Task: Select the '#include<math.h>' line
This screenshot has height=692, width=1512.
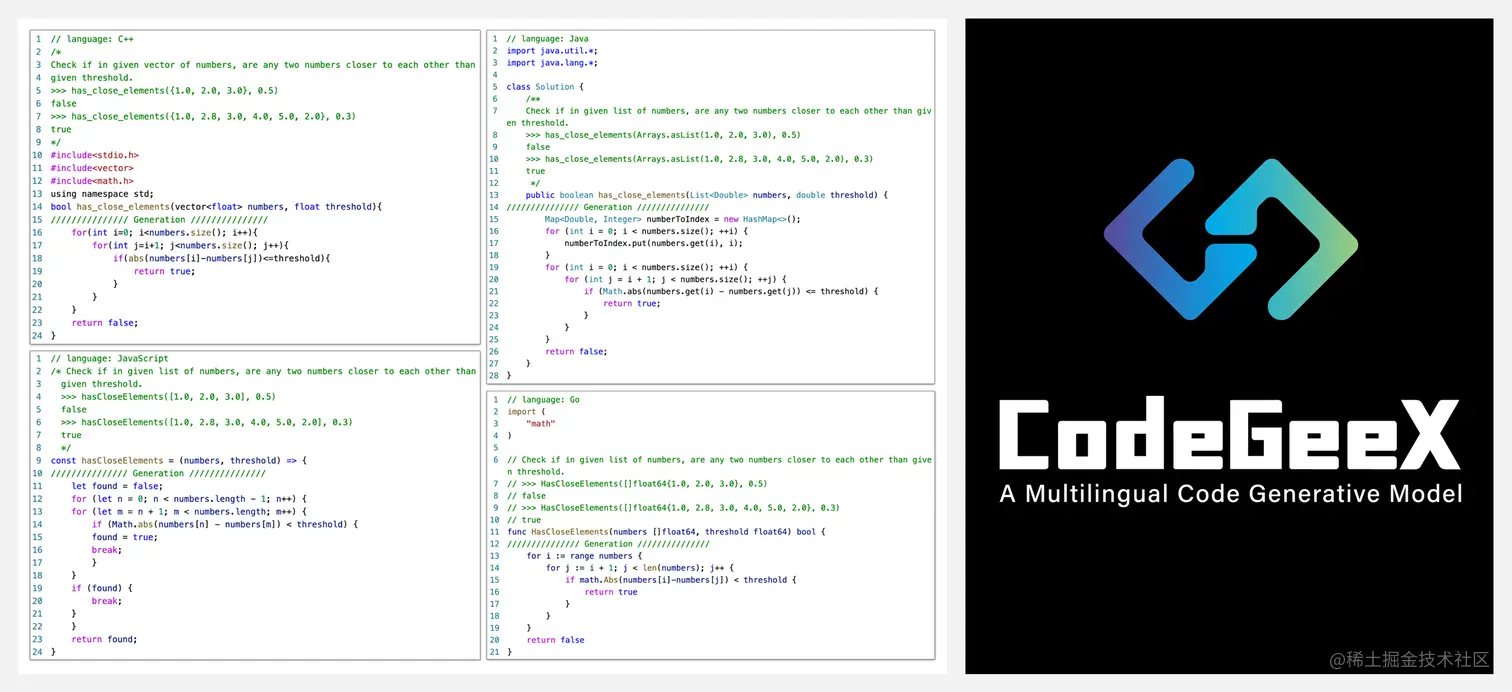Action: click(x=92, y=181)
